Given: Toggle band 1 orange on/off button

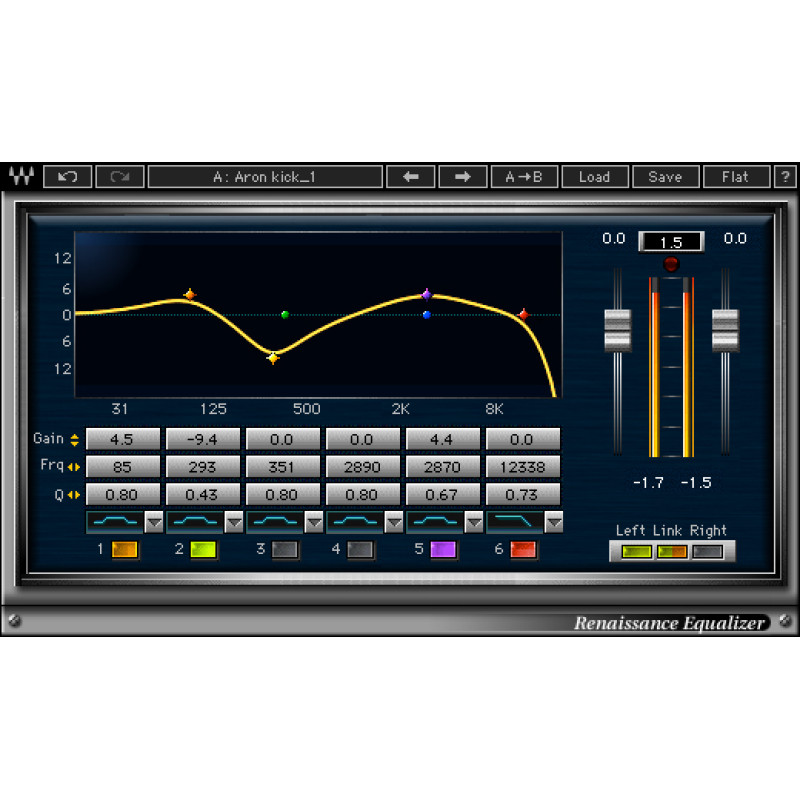Looking at the screenshot, I should click(x=124, y=549).
